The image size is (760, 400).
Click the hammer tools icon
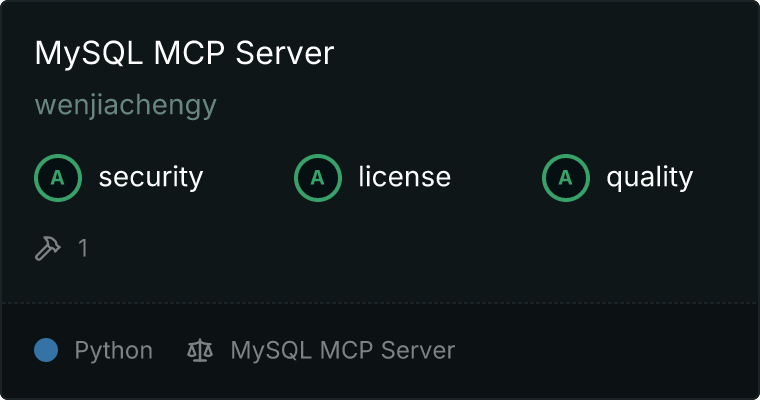coord(48,248)
